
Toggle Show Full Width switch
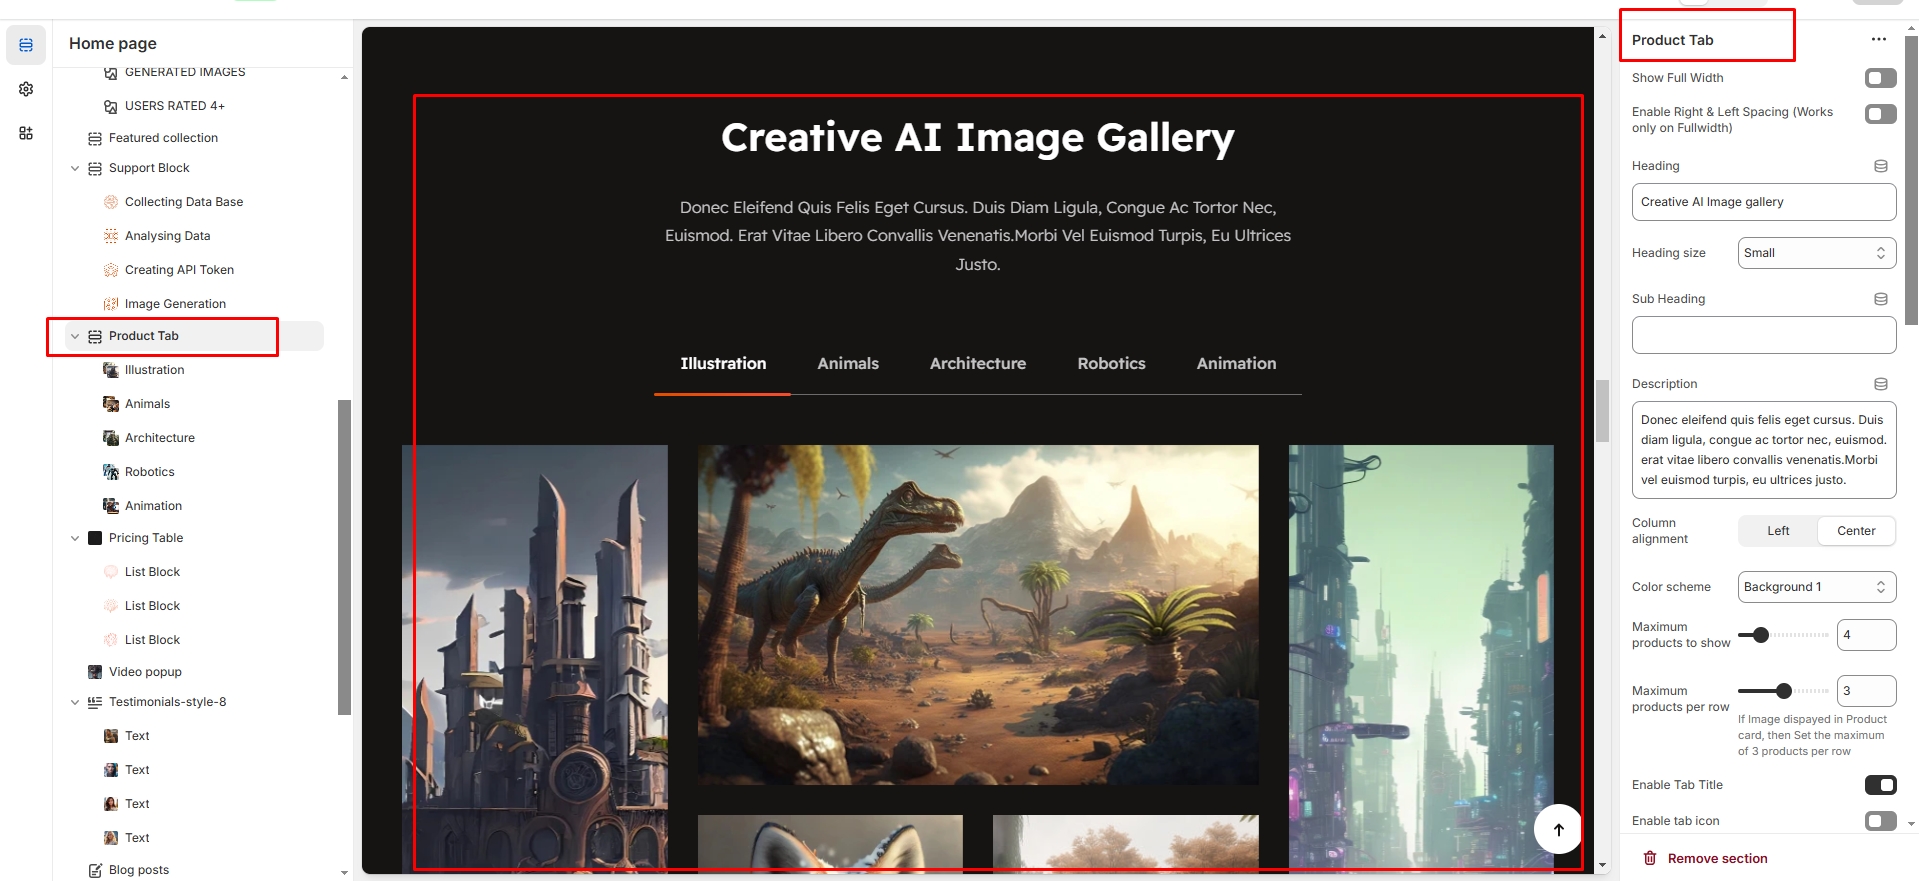pos(1880,78)
